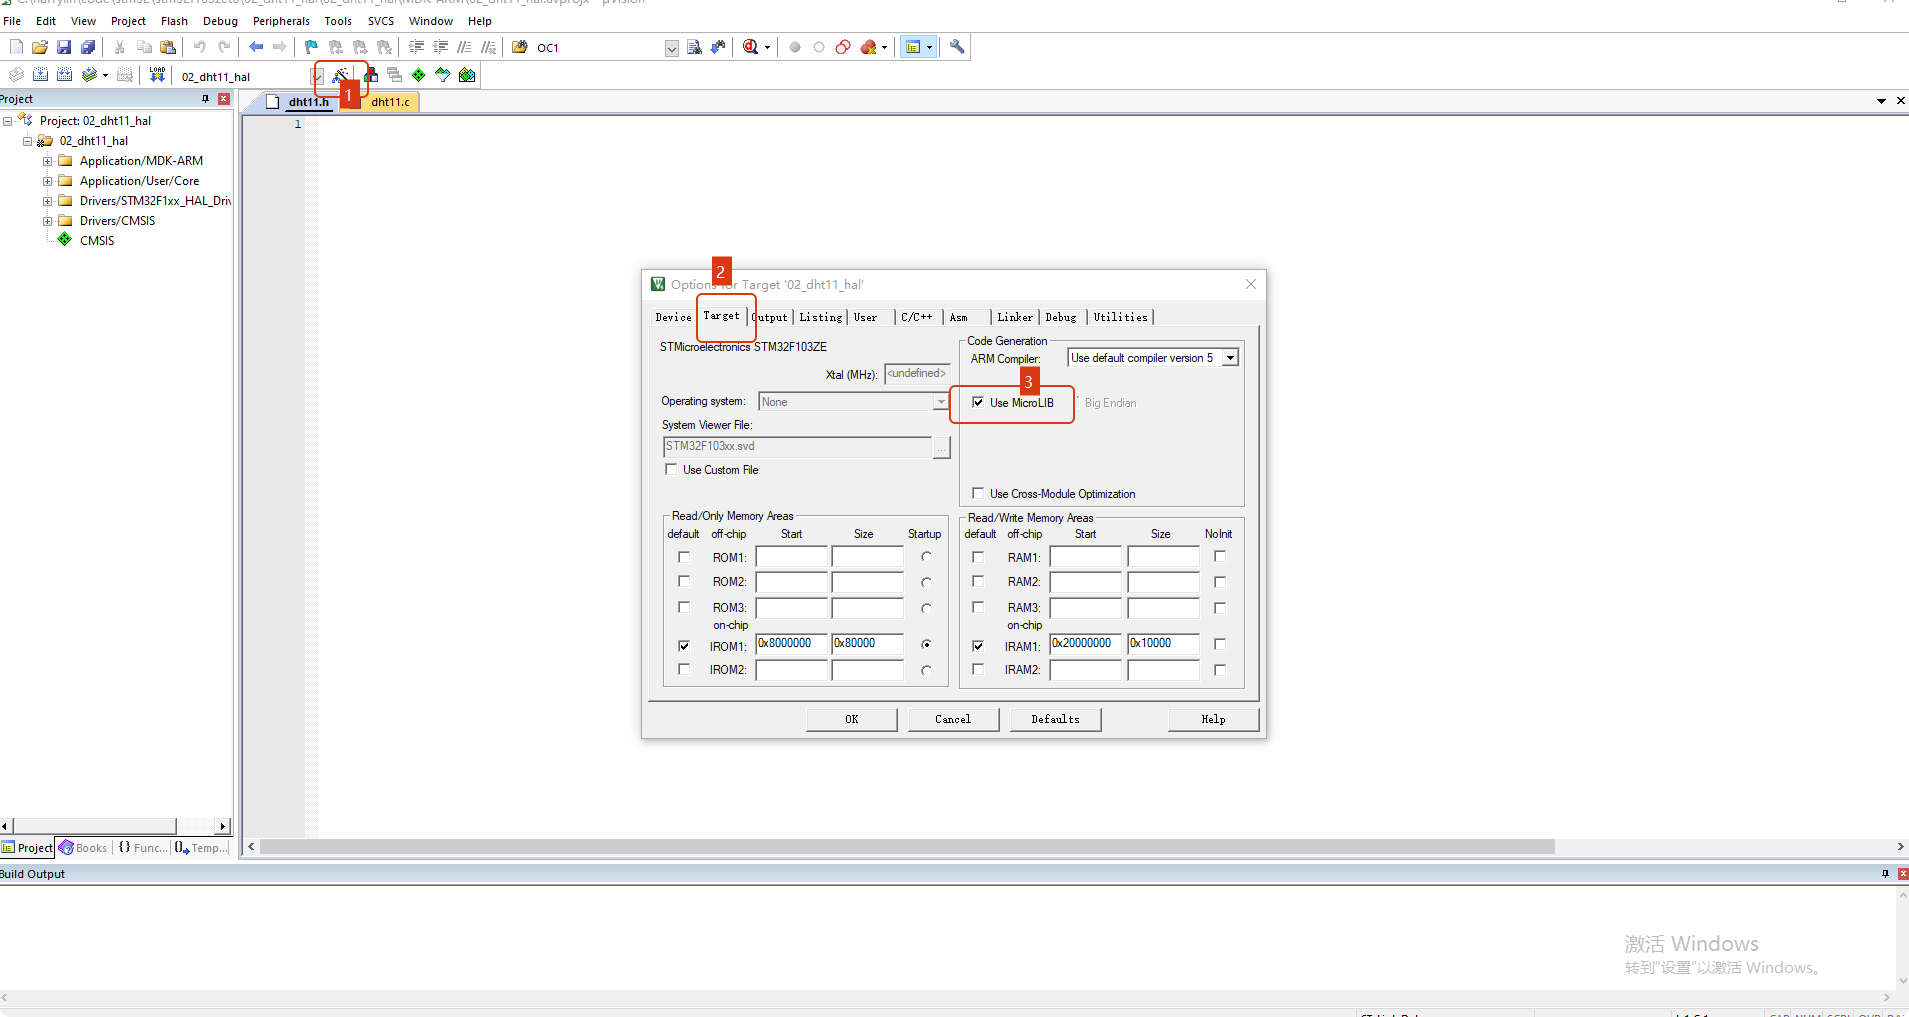The width and height of the screenshot is (1909, 1017).
Task: Click the editor horizontal scrollbar
Action: 907,847
